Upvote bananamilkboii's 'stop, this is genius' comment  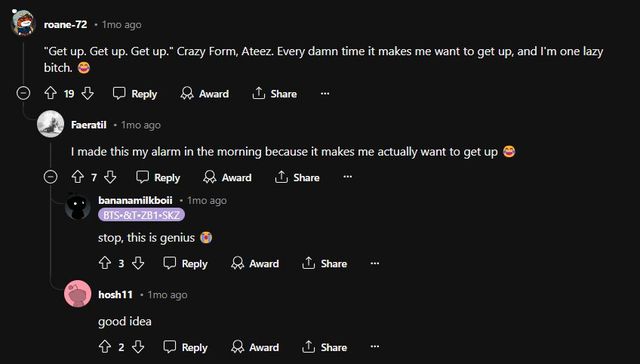tap(105, 263)
